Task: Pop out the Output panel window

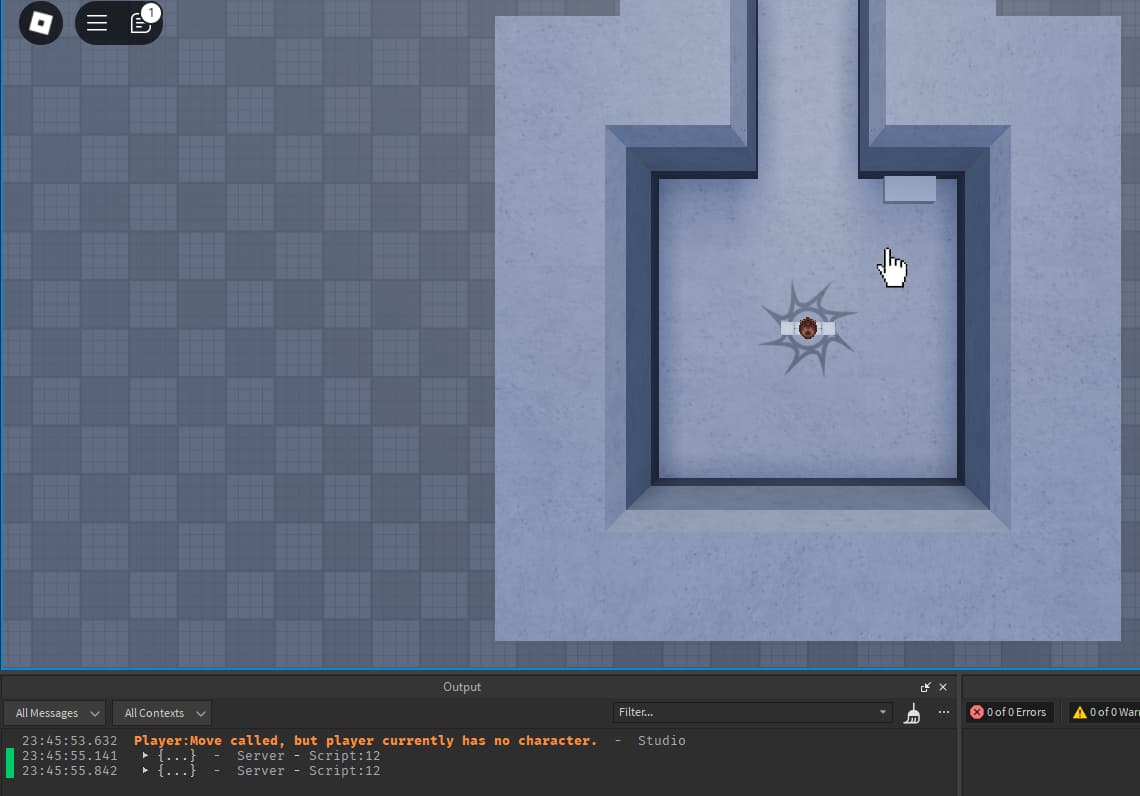Action: coord(925,687)
